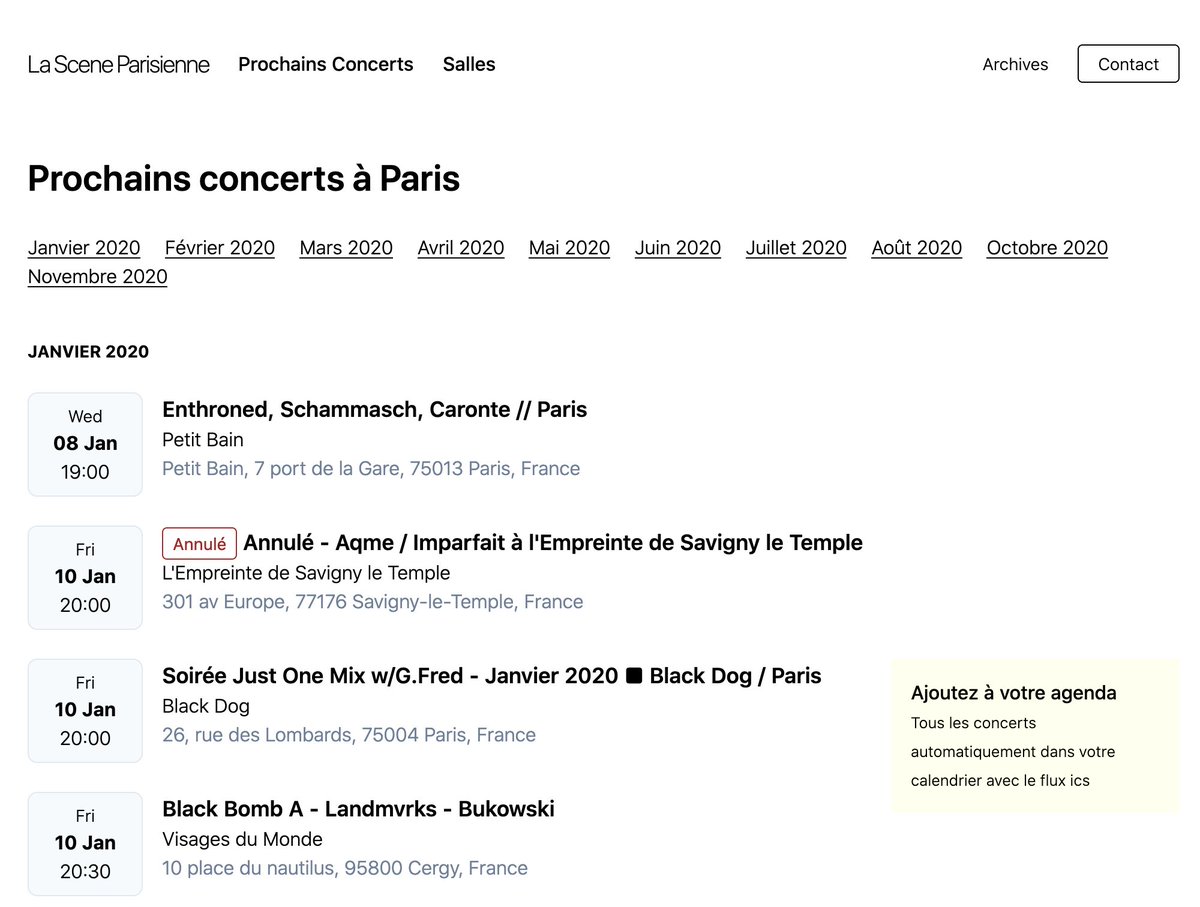Open the Octobre 2020 month link
Image resolution: width=1200 pixels, height=907 pixels.
[1047, 248]
